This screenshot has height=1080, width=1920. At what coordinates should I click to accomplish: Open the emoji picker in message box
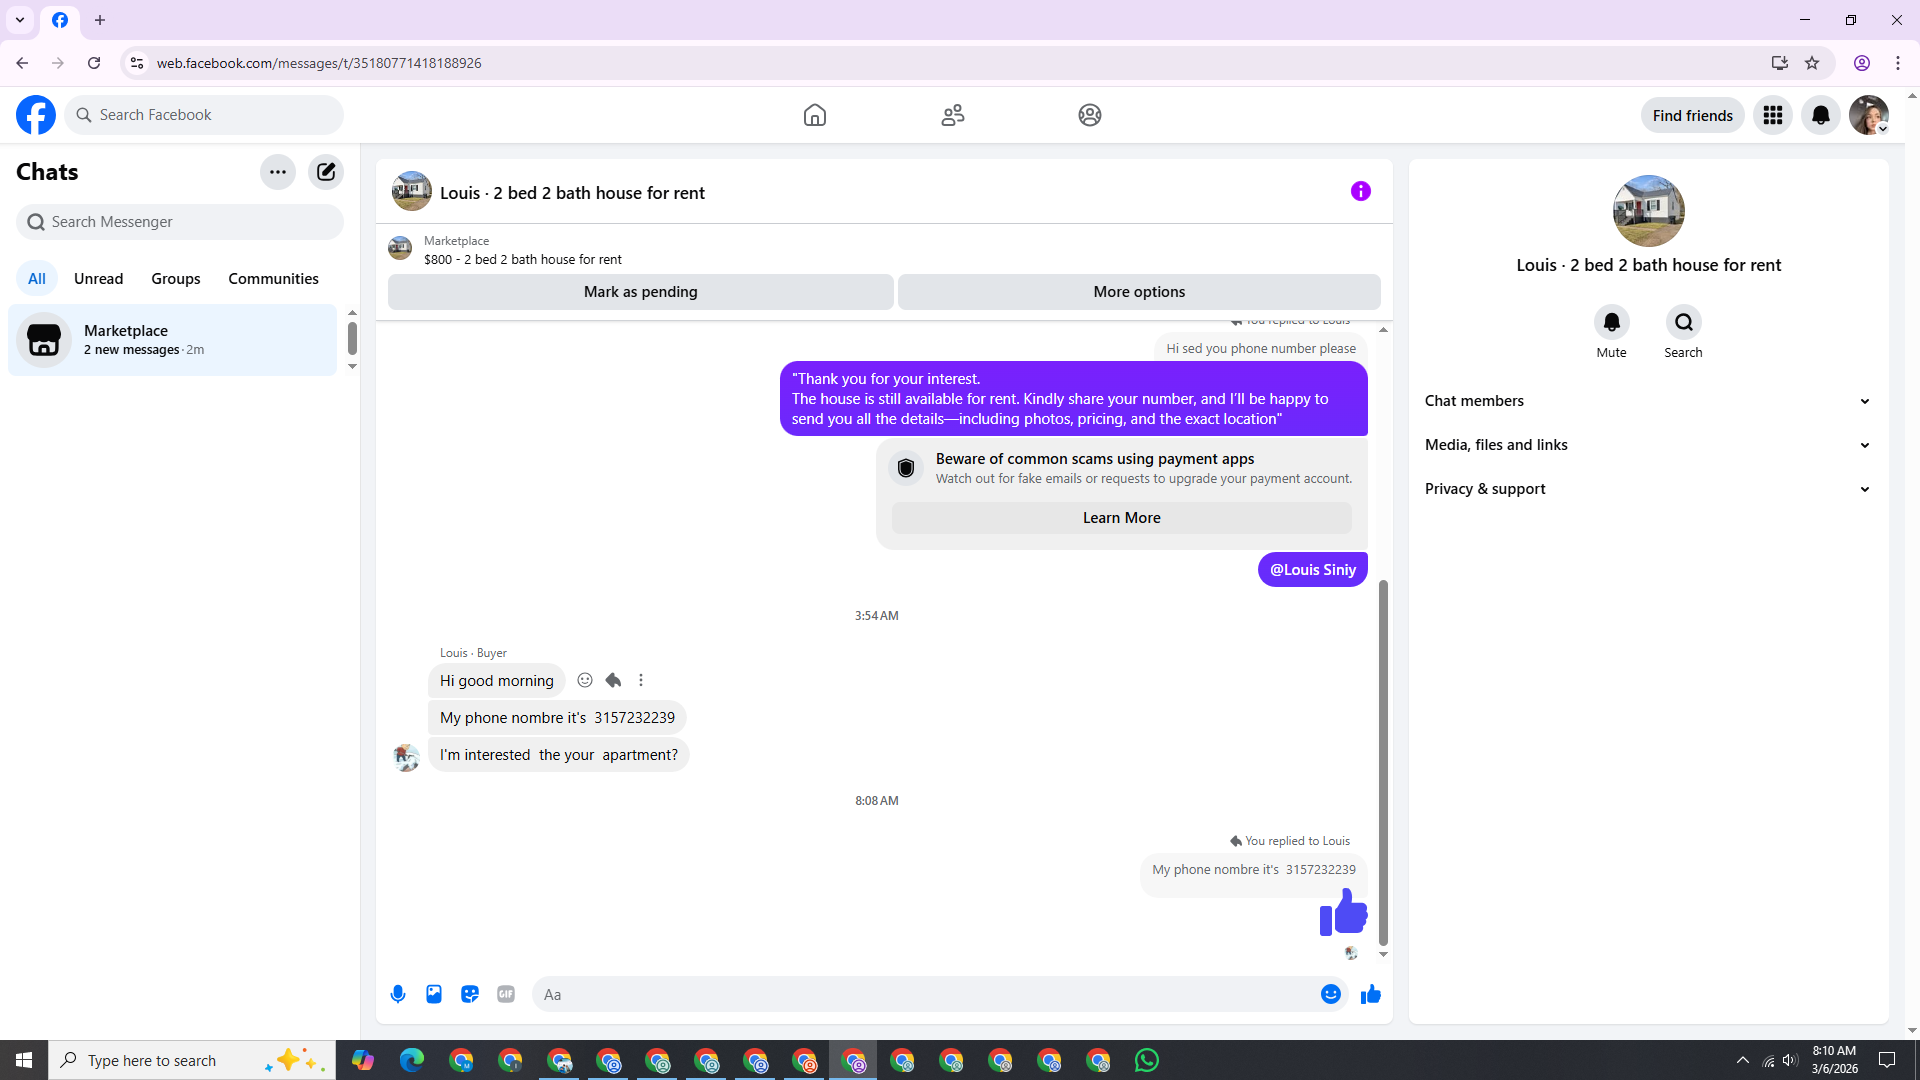pos(1330,994)
